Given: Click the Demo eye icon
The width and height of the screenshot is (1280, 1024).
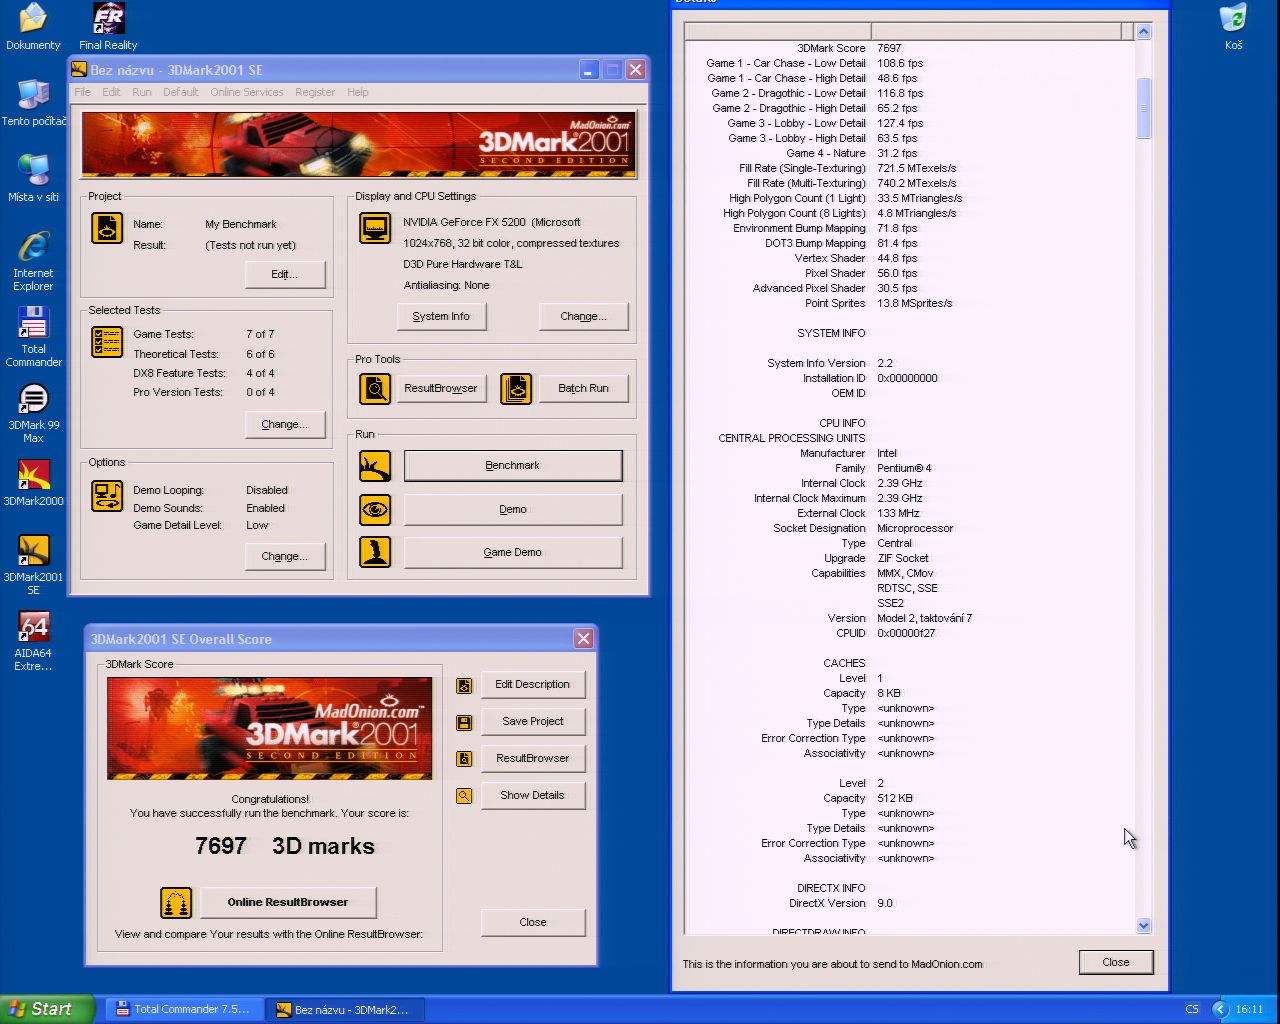Looking at the screenshot, I should coord(375,509).
